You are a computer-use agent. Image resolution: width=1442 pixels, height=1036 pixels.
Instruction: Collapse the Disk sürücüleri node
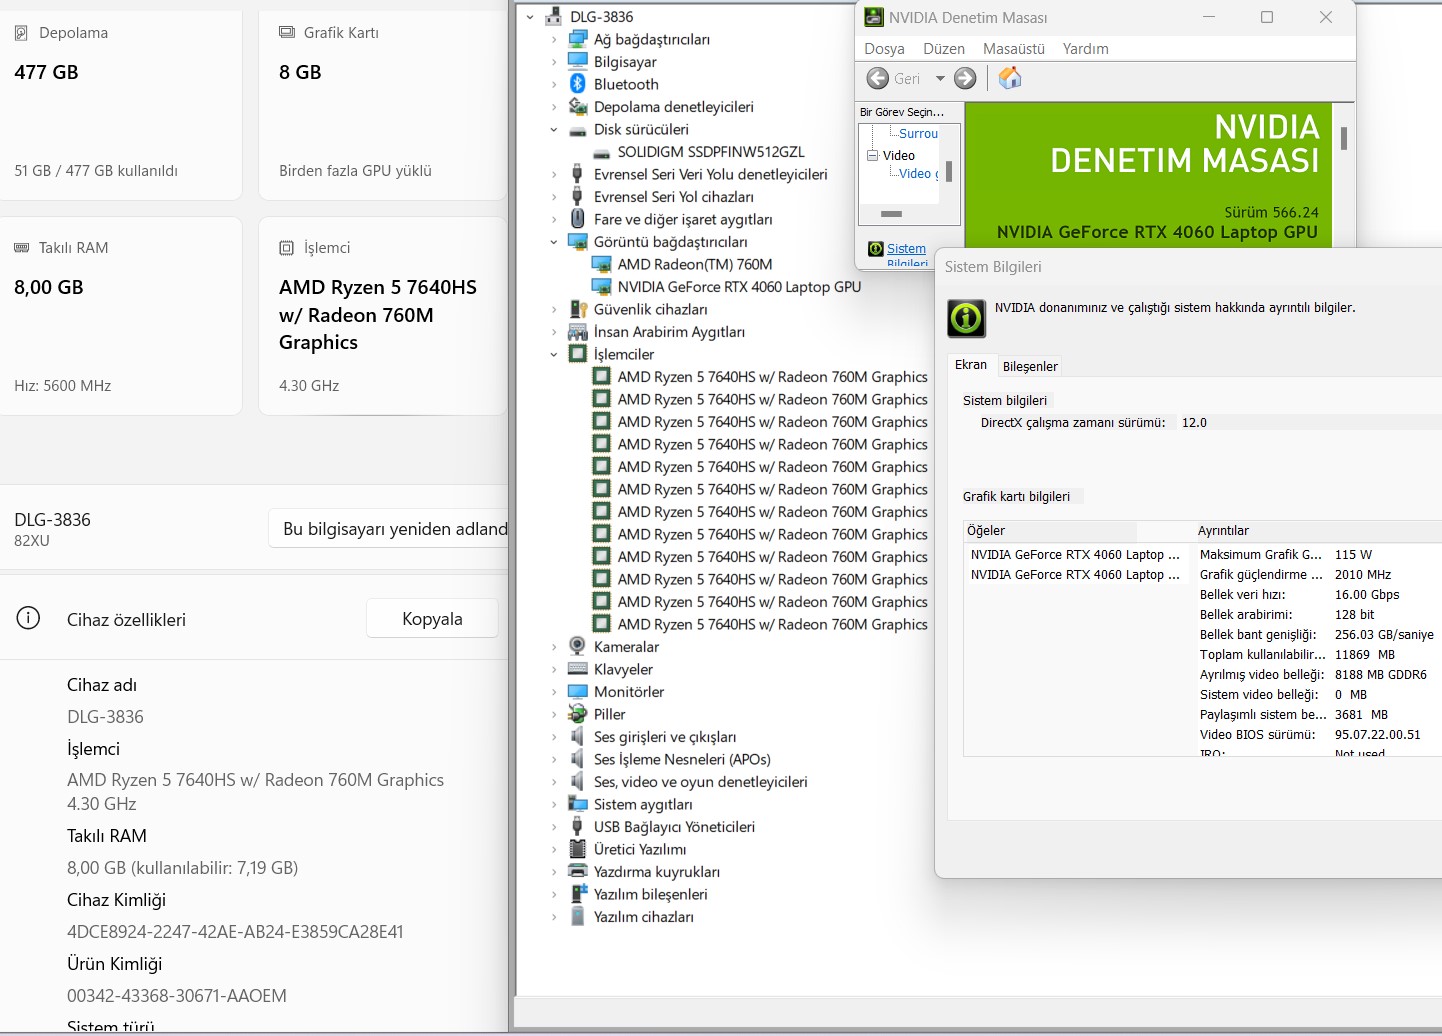tap(554, 129)
